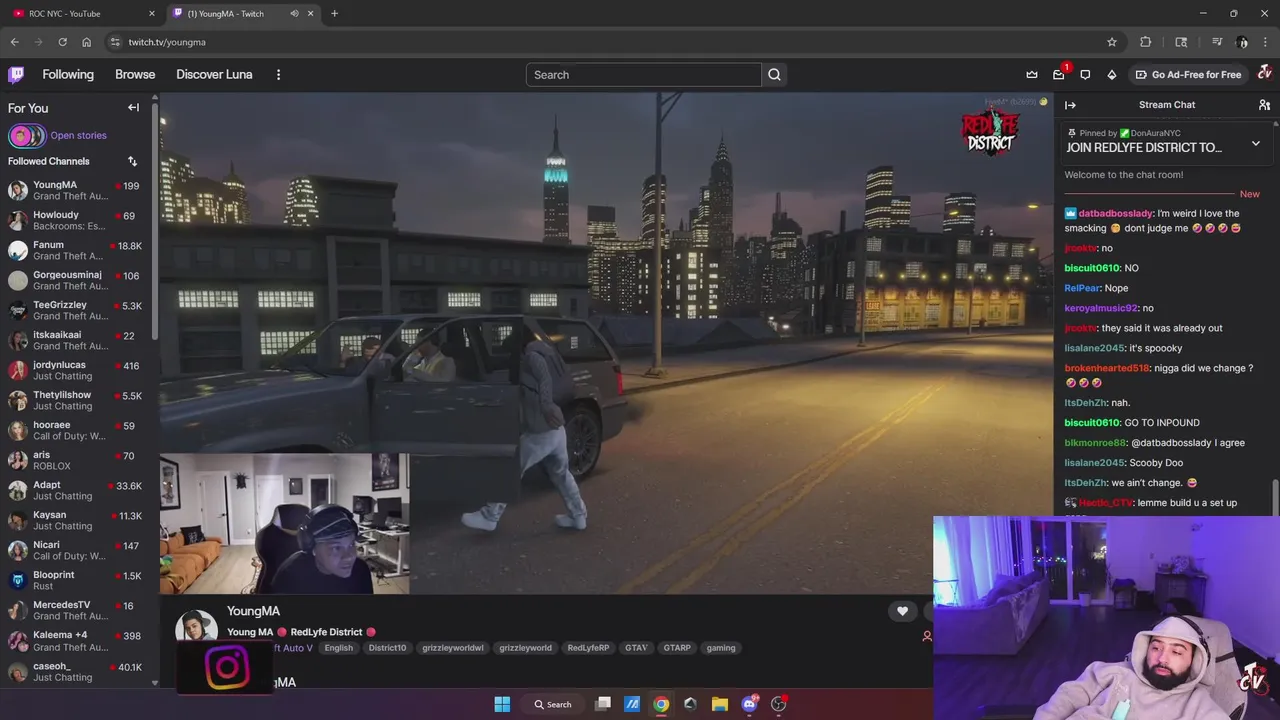Open stories link
The height and width of the screenshot is (720, 1280).
[78, 135]
